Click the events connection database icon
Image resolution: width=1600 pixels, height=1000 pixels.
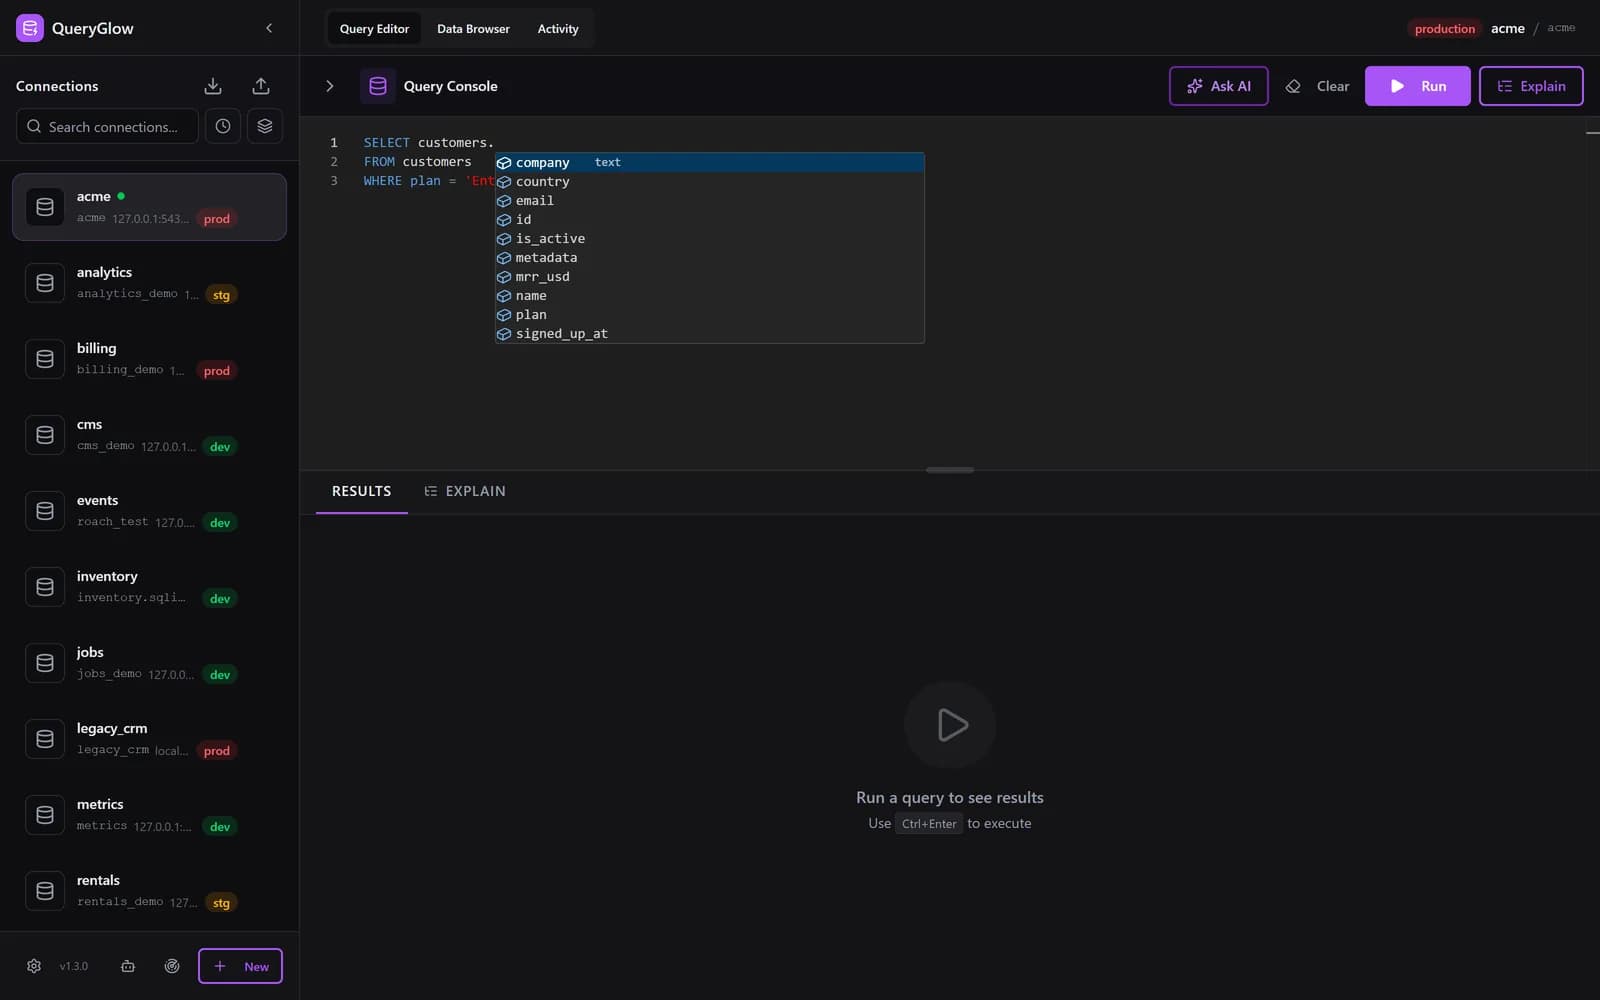[45, 511]
